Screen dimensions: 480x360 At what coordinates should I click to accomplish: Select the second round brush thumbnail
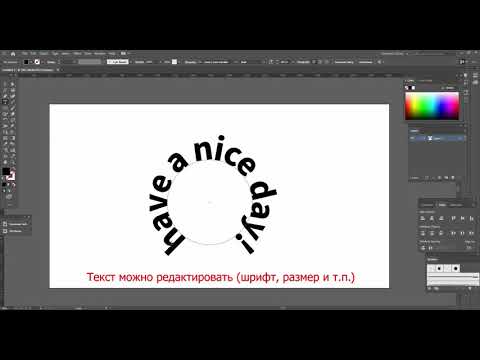[456, 268]
